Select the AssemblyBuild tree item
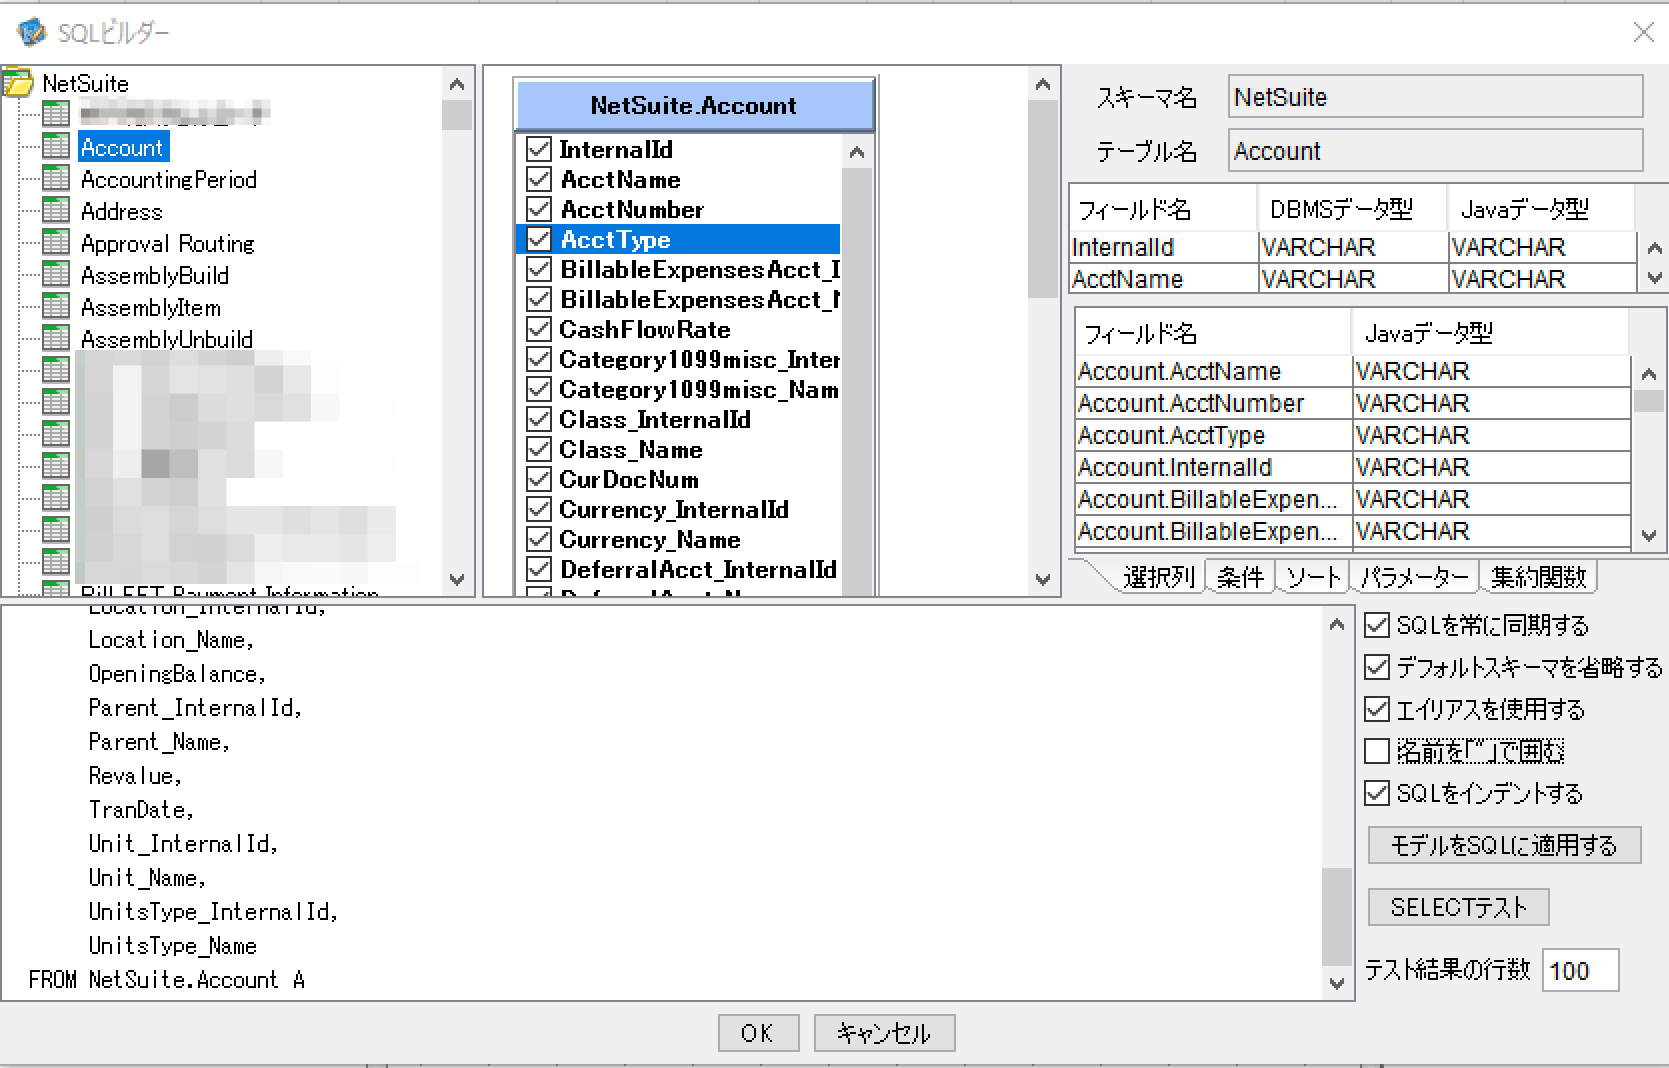 pyautogui.click(x=155, y=275)
